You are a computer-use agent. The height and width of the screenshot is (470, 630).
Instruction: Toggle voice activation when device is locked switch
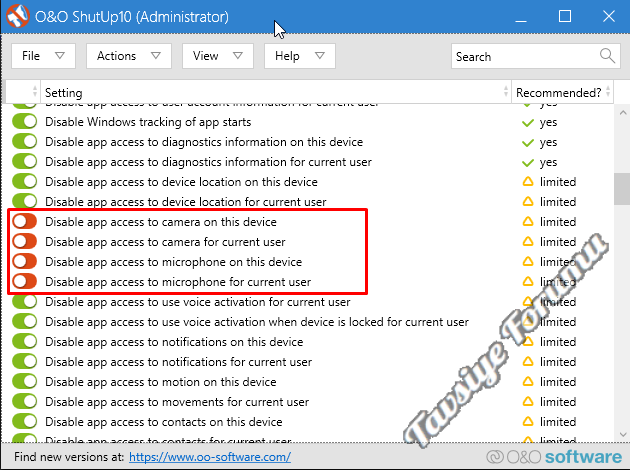(x=25, y=321)
